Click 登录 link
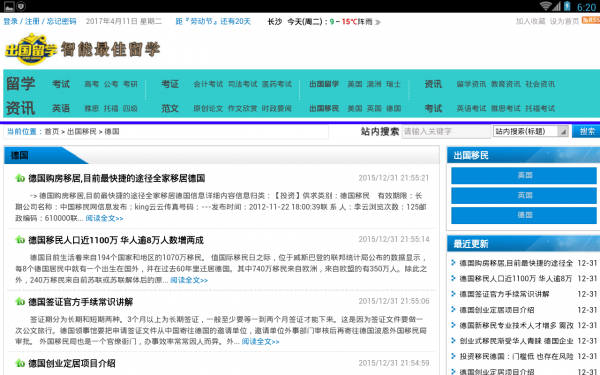The width and height of the screenshot is (600, 375). point(11,21)
